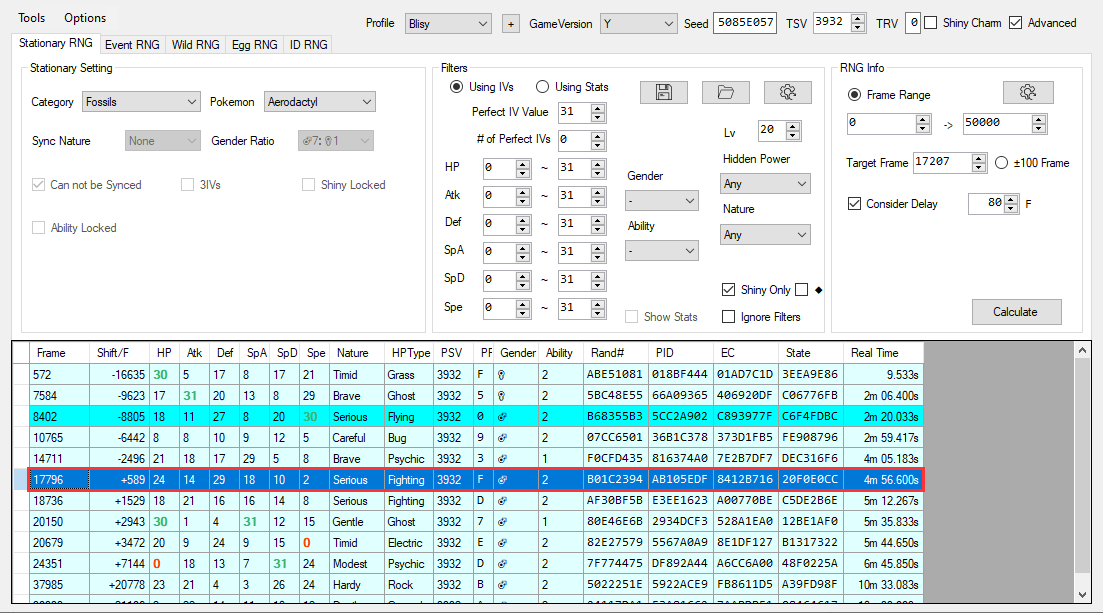Open the Pokemon dropdown showing Aerodactyl
1103x613 pixels.
[320, 102]
